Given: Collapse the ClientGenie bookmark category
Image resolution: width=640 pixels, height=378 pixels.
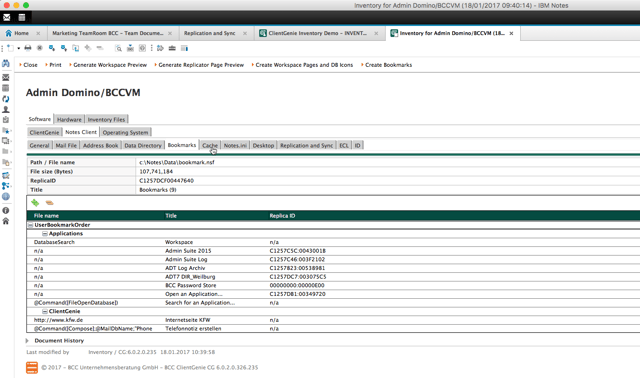Looking at the screenshot, I should coord(45,311).
